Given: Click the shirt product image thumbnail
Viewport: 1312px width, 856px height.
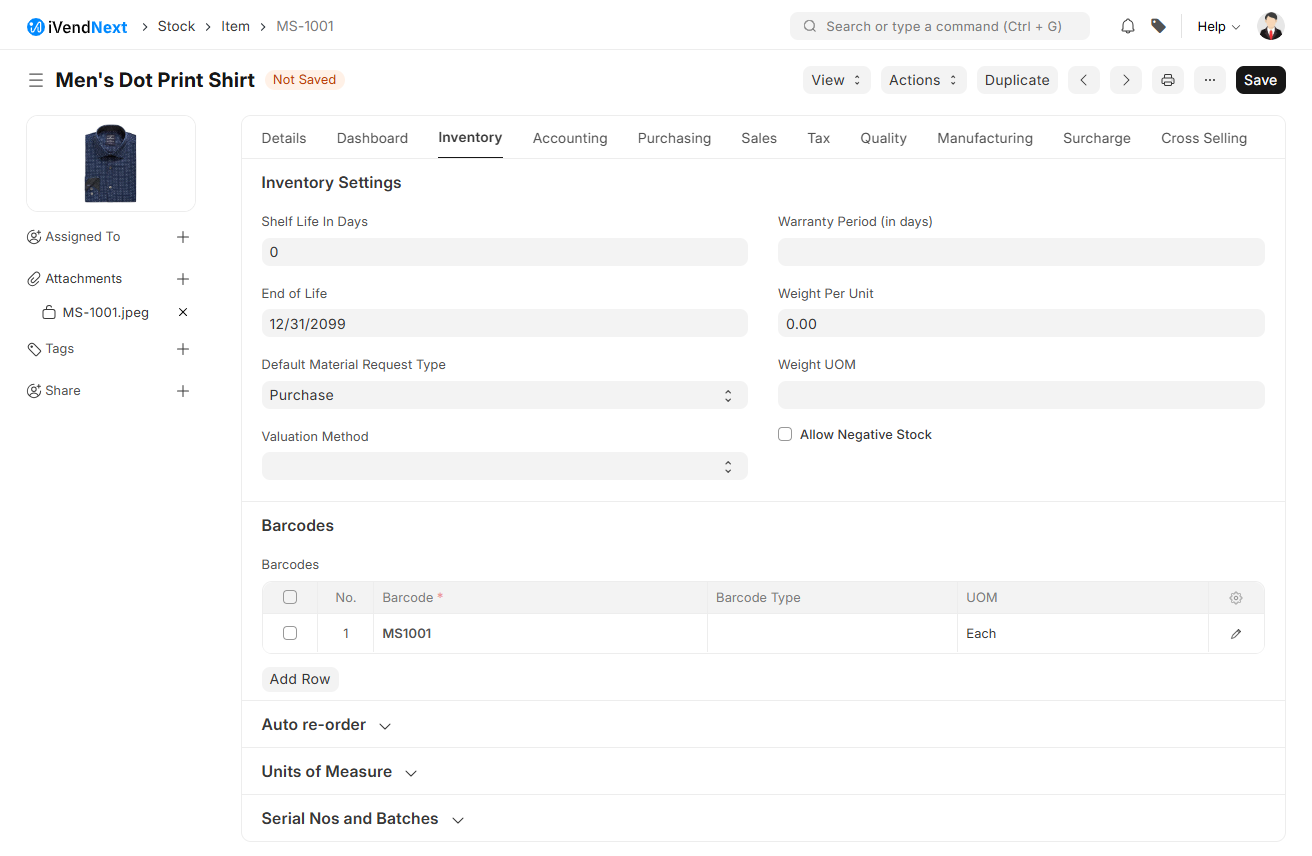Looking at the screenshot, I should [111, 163].
